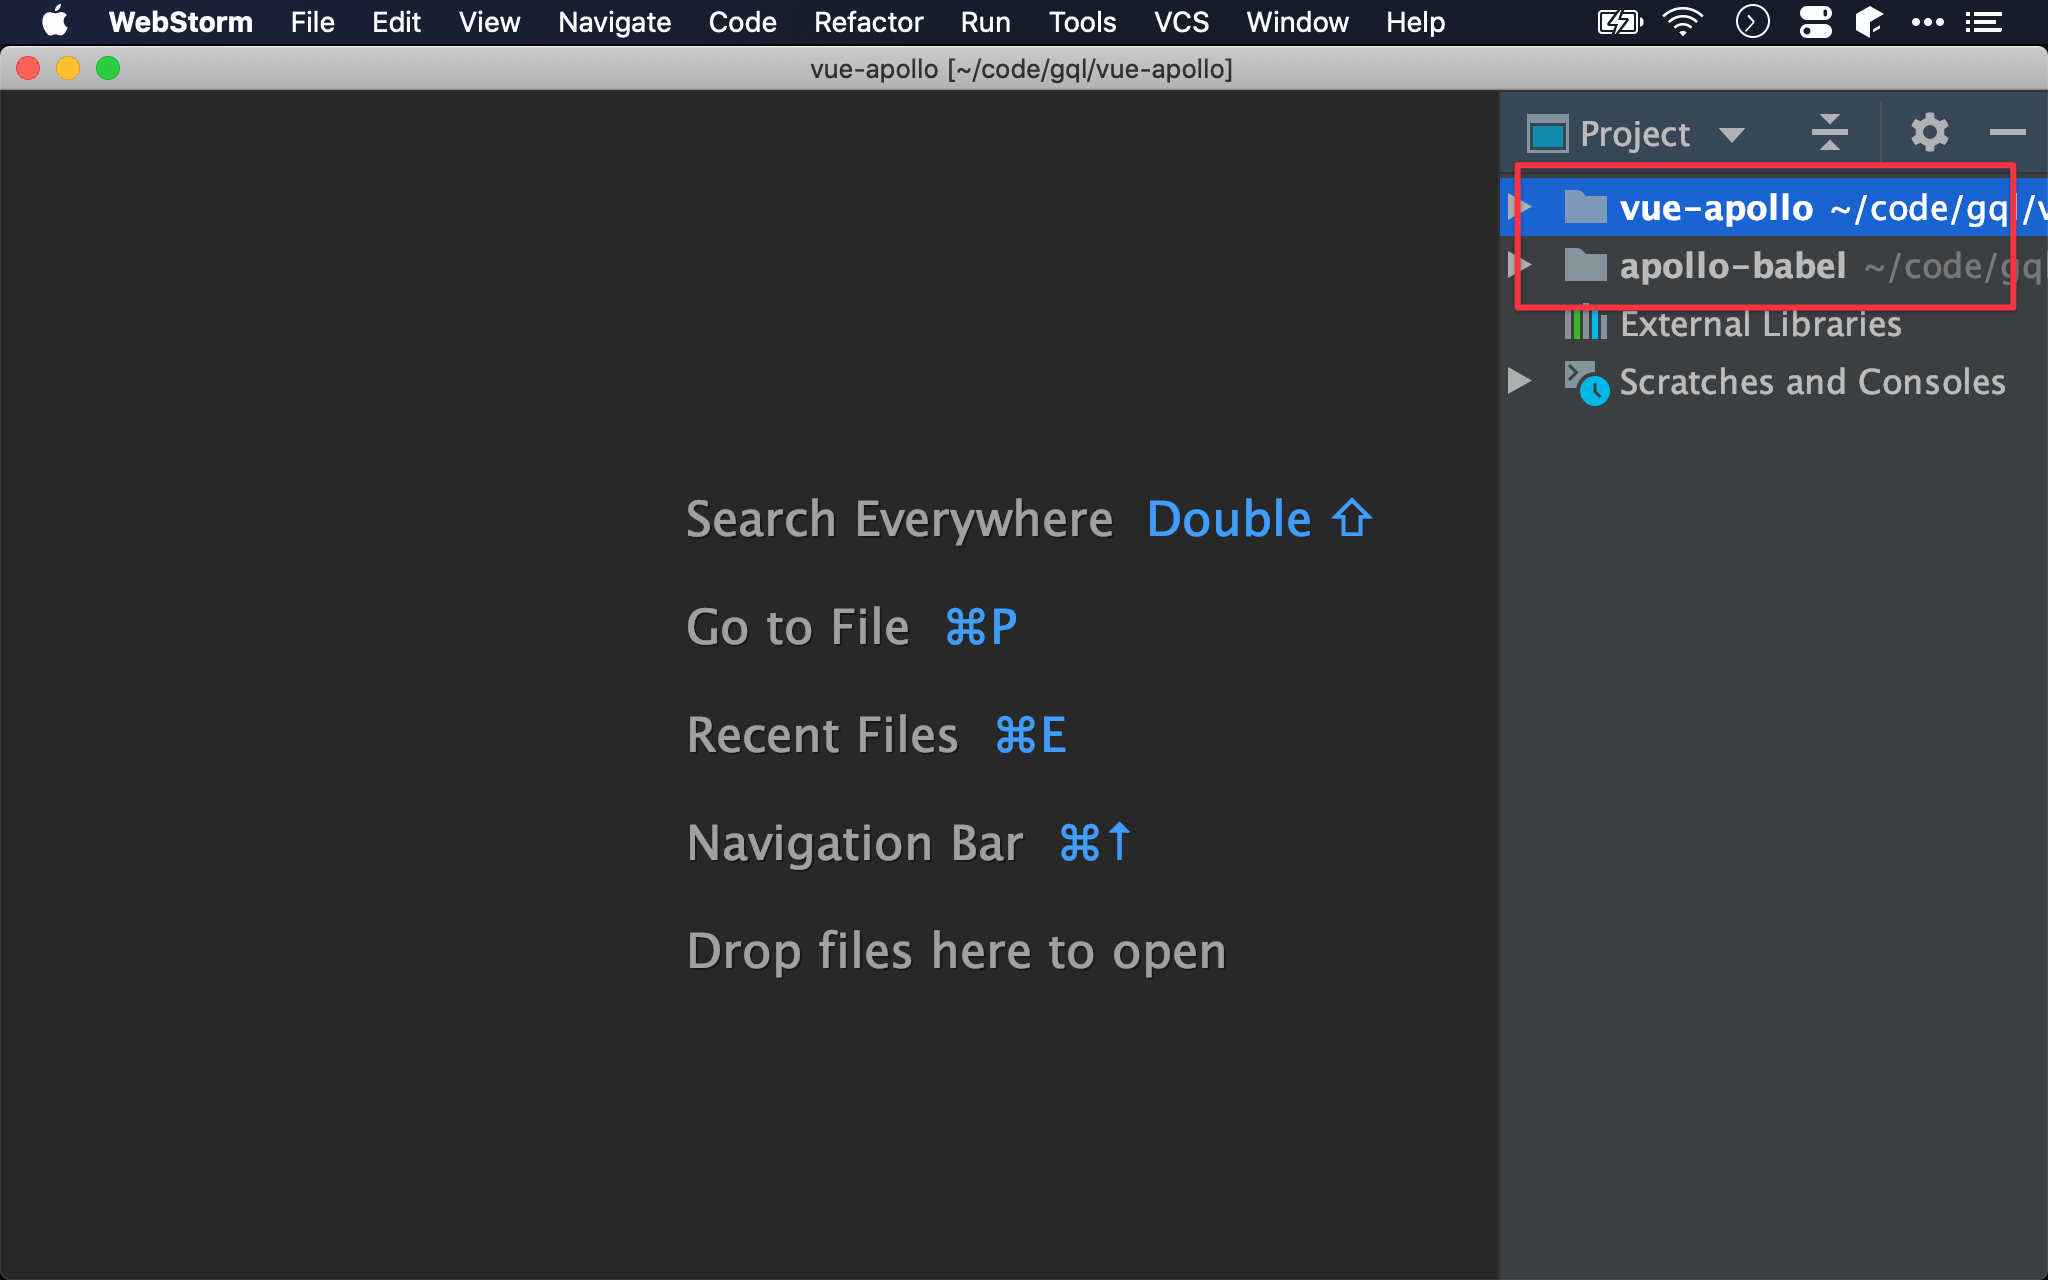2048x1280 pixels.
Task: Select the apollo-babel project row
Action: click(x=1732, y=266)
